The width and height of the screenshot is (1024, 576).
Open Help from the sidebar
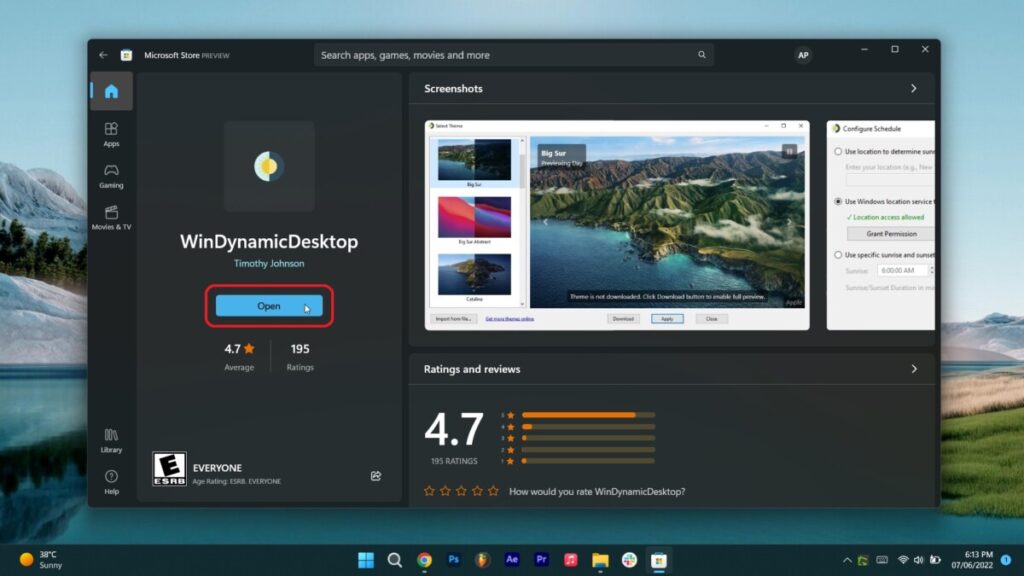coord(112,482)
